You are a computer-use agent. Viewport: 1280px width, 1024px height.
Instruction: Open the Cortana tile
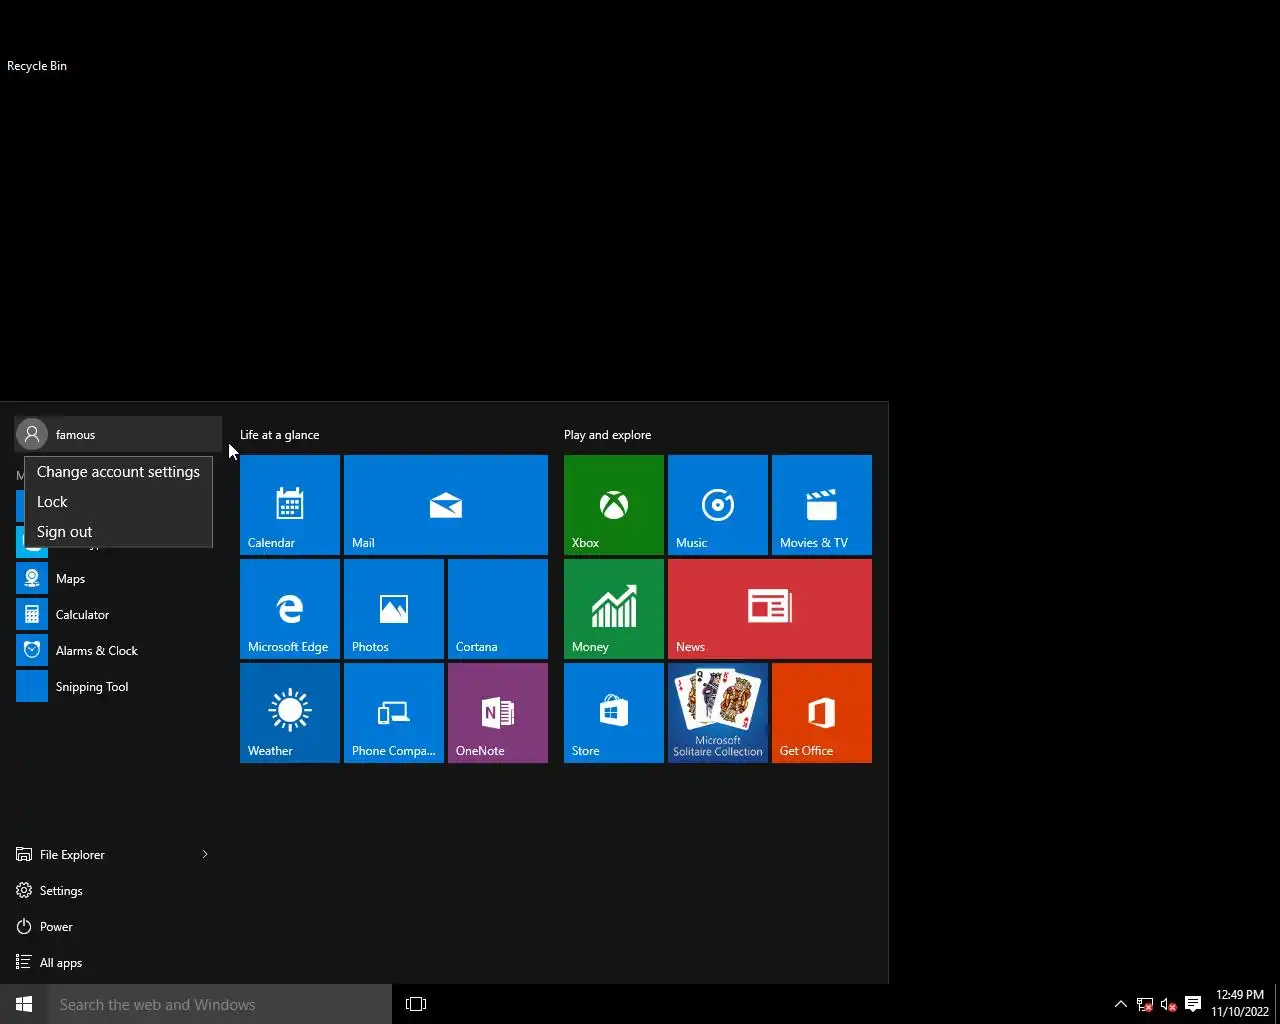click(498, 609)
